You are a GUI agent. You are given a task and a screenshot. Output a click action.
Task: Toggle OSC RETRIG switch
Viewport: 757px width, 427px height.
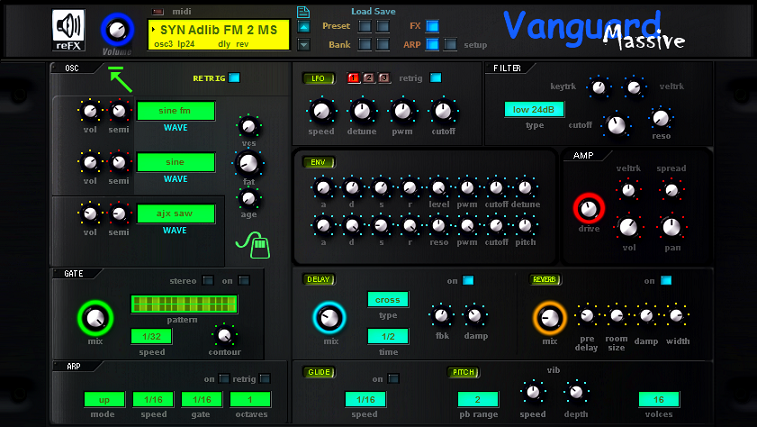234,78
